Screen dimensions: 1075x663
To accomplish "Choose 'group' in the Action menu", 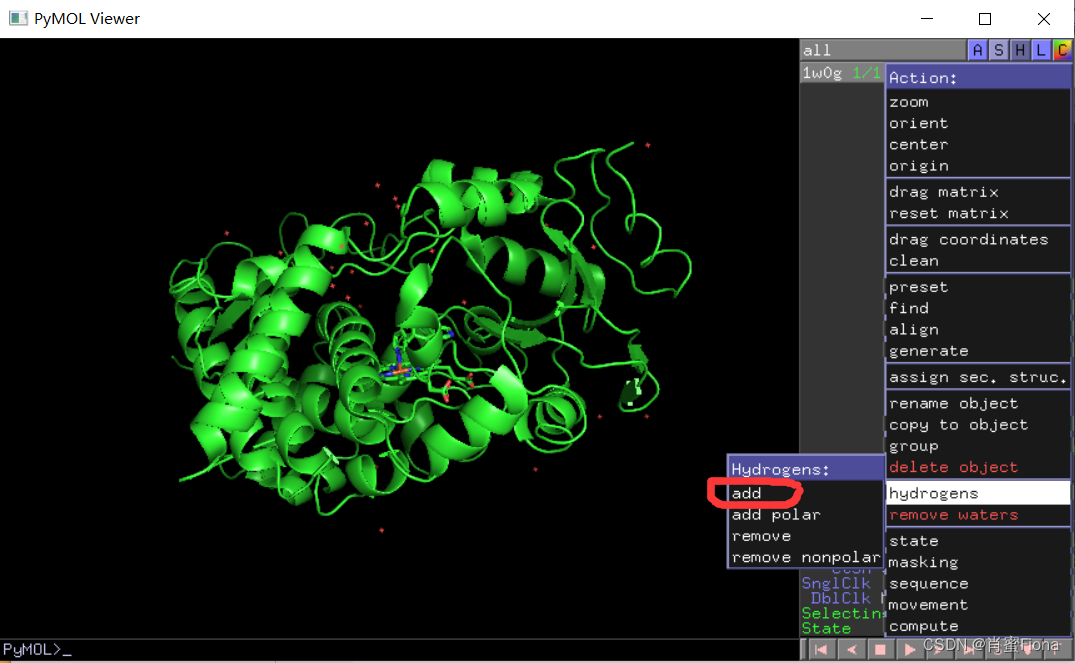I will (978, 445).
